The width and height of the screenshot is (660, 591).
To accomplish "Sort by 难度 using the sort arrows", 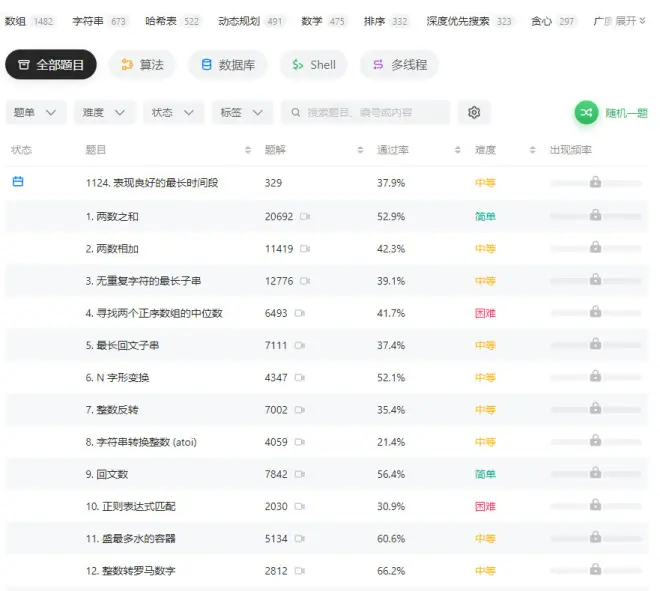I will click(533, 150).
